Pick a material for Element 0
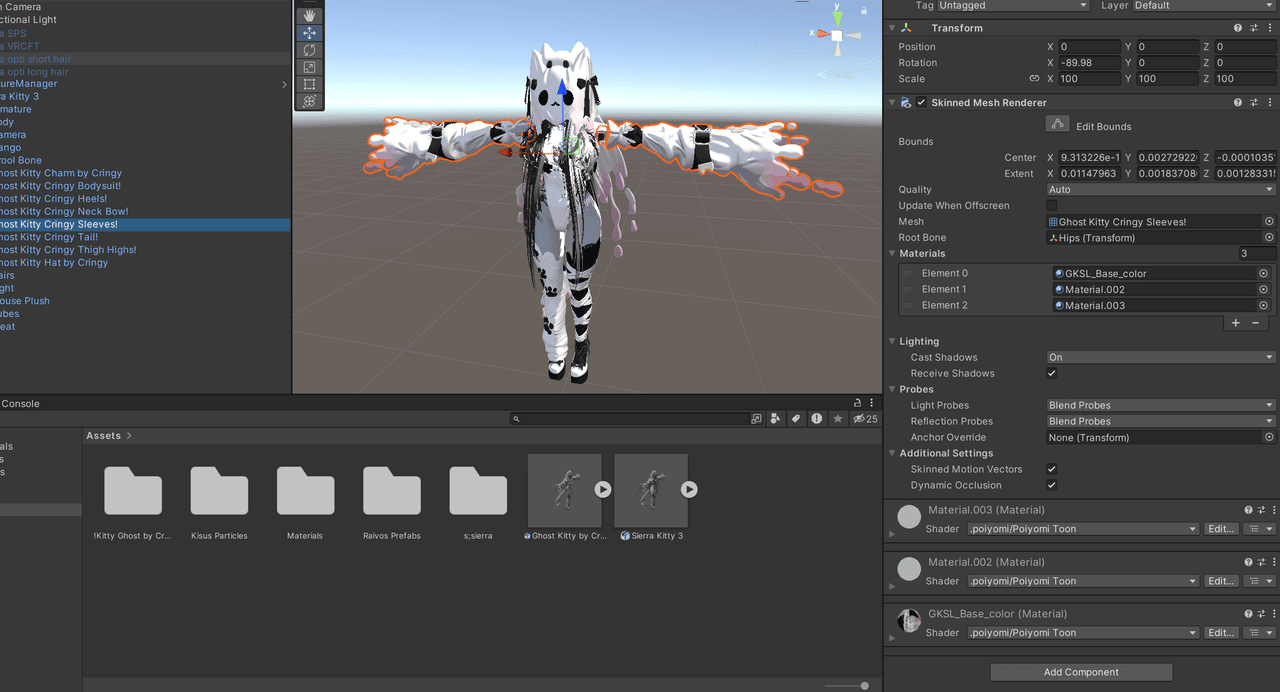 [1263, 273]
